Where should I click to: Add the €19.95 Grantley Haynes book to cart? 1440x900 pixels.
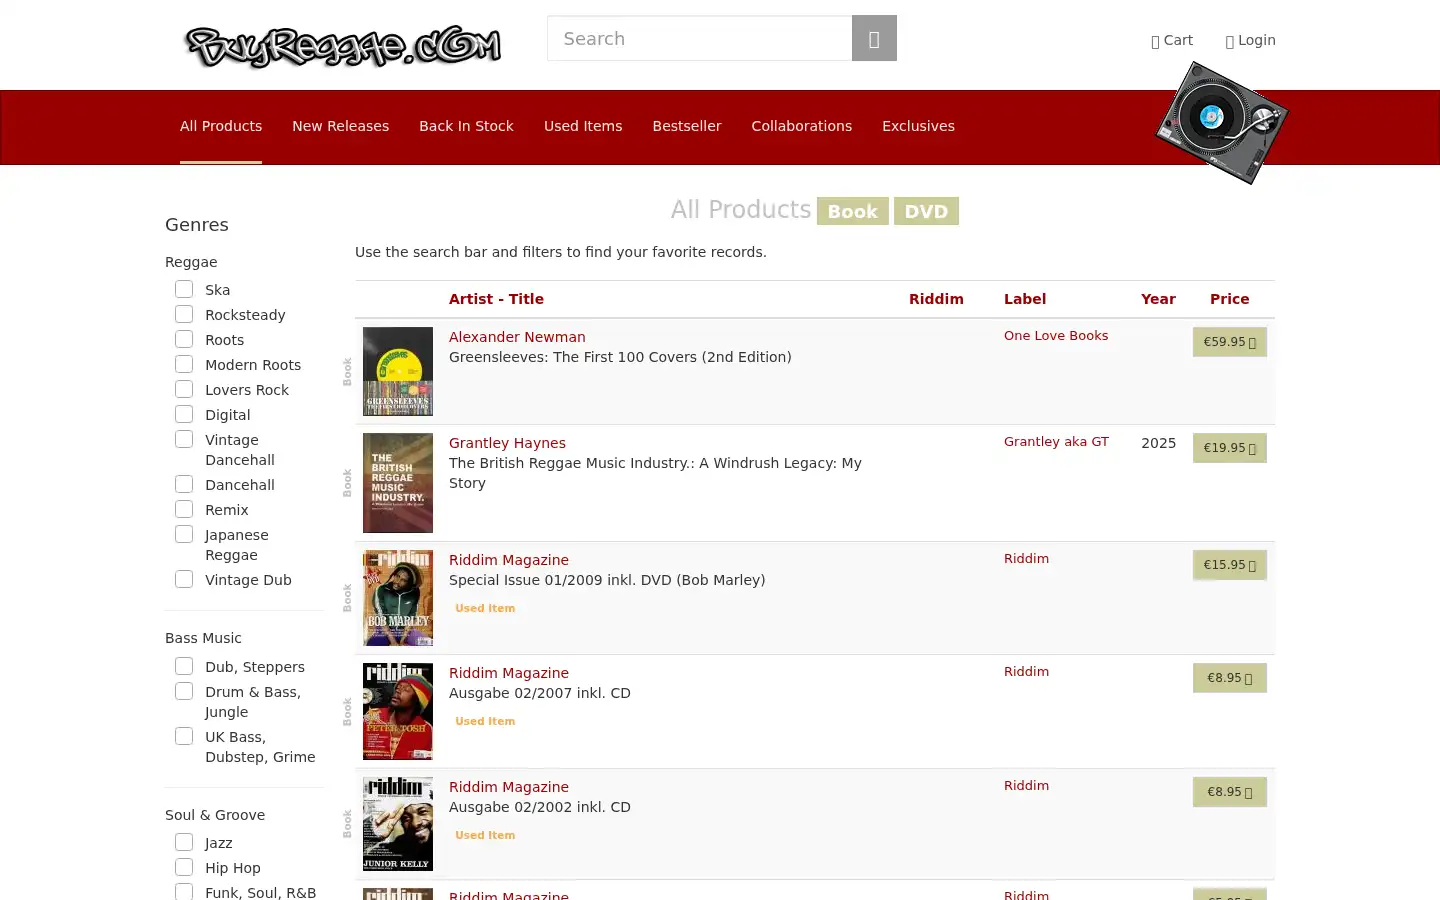coord(1229,448)
